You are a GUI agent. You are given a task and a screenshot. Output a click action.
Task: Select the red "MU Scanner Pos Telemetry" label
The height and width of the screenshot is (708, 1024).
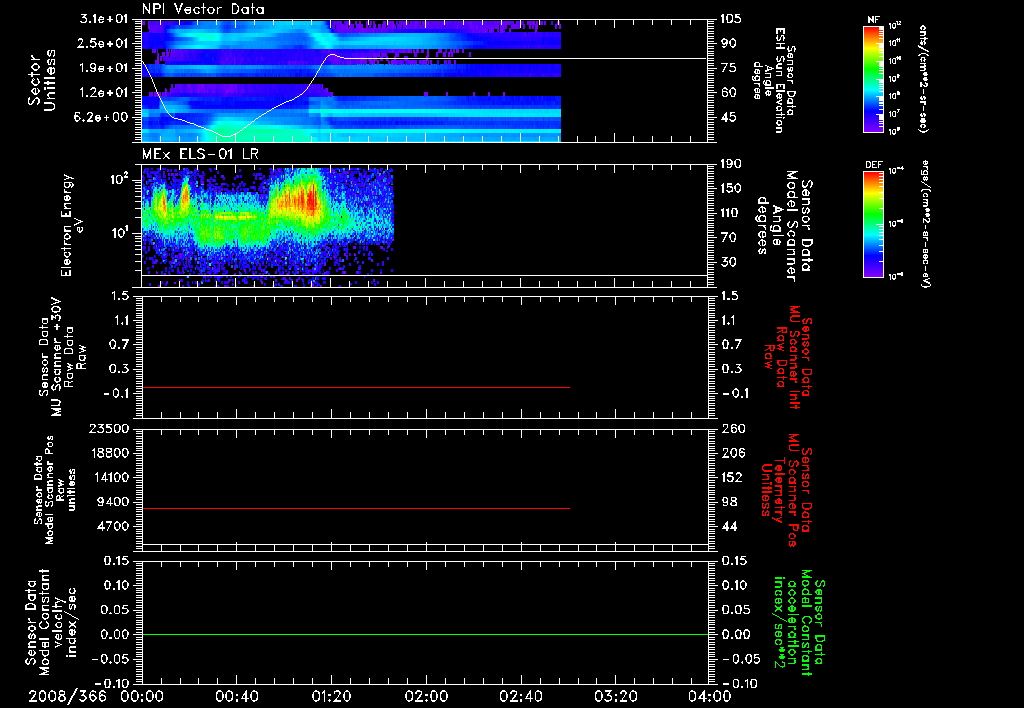coord(786,490)
